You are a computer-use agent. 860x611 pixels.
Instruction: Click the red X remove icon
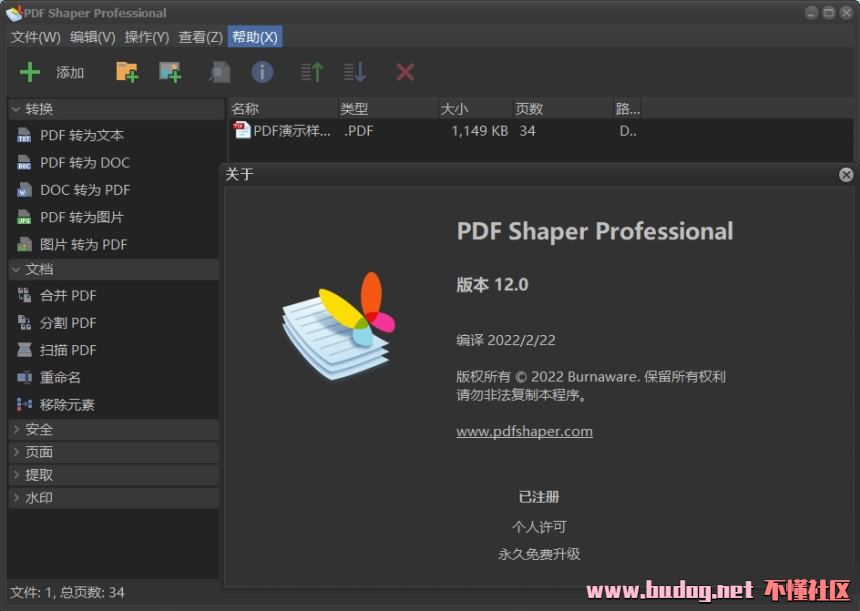[x=405, y=72]
